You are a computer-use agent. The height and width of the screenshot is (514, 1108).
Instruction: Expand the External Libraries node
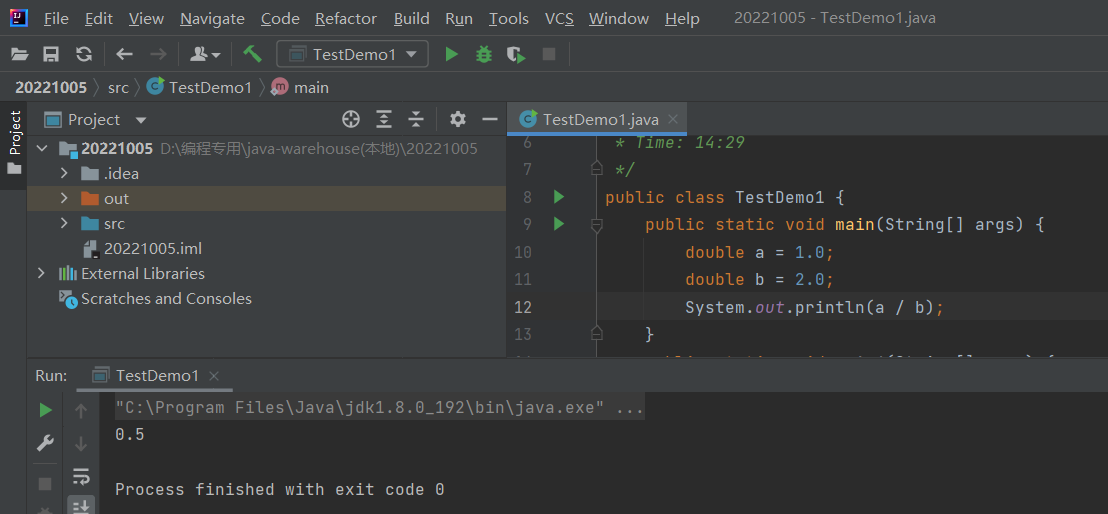click(41, 273)
